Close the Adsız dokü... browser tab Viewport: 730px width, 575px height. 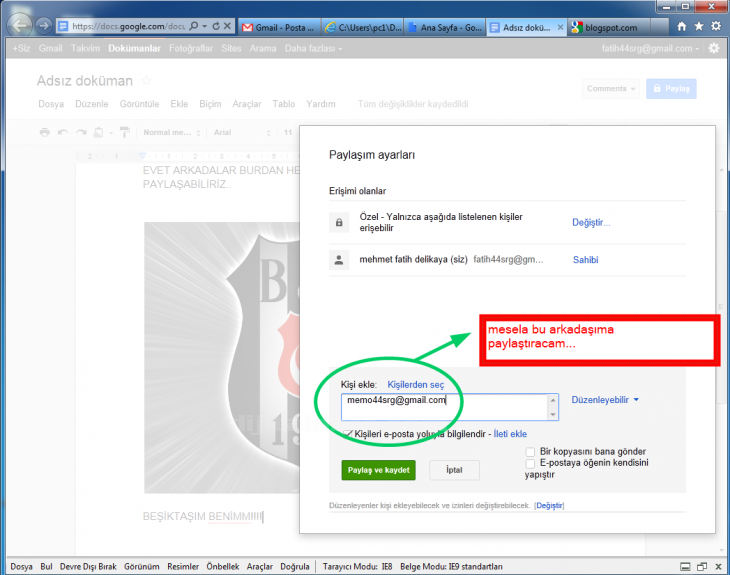coord(560,27)
